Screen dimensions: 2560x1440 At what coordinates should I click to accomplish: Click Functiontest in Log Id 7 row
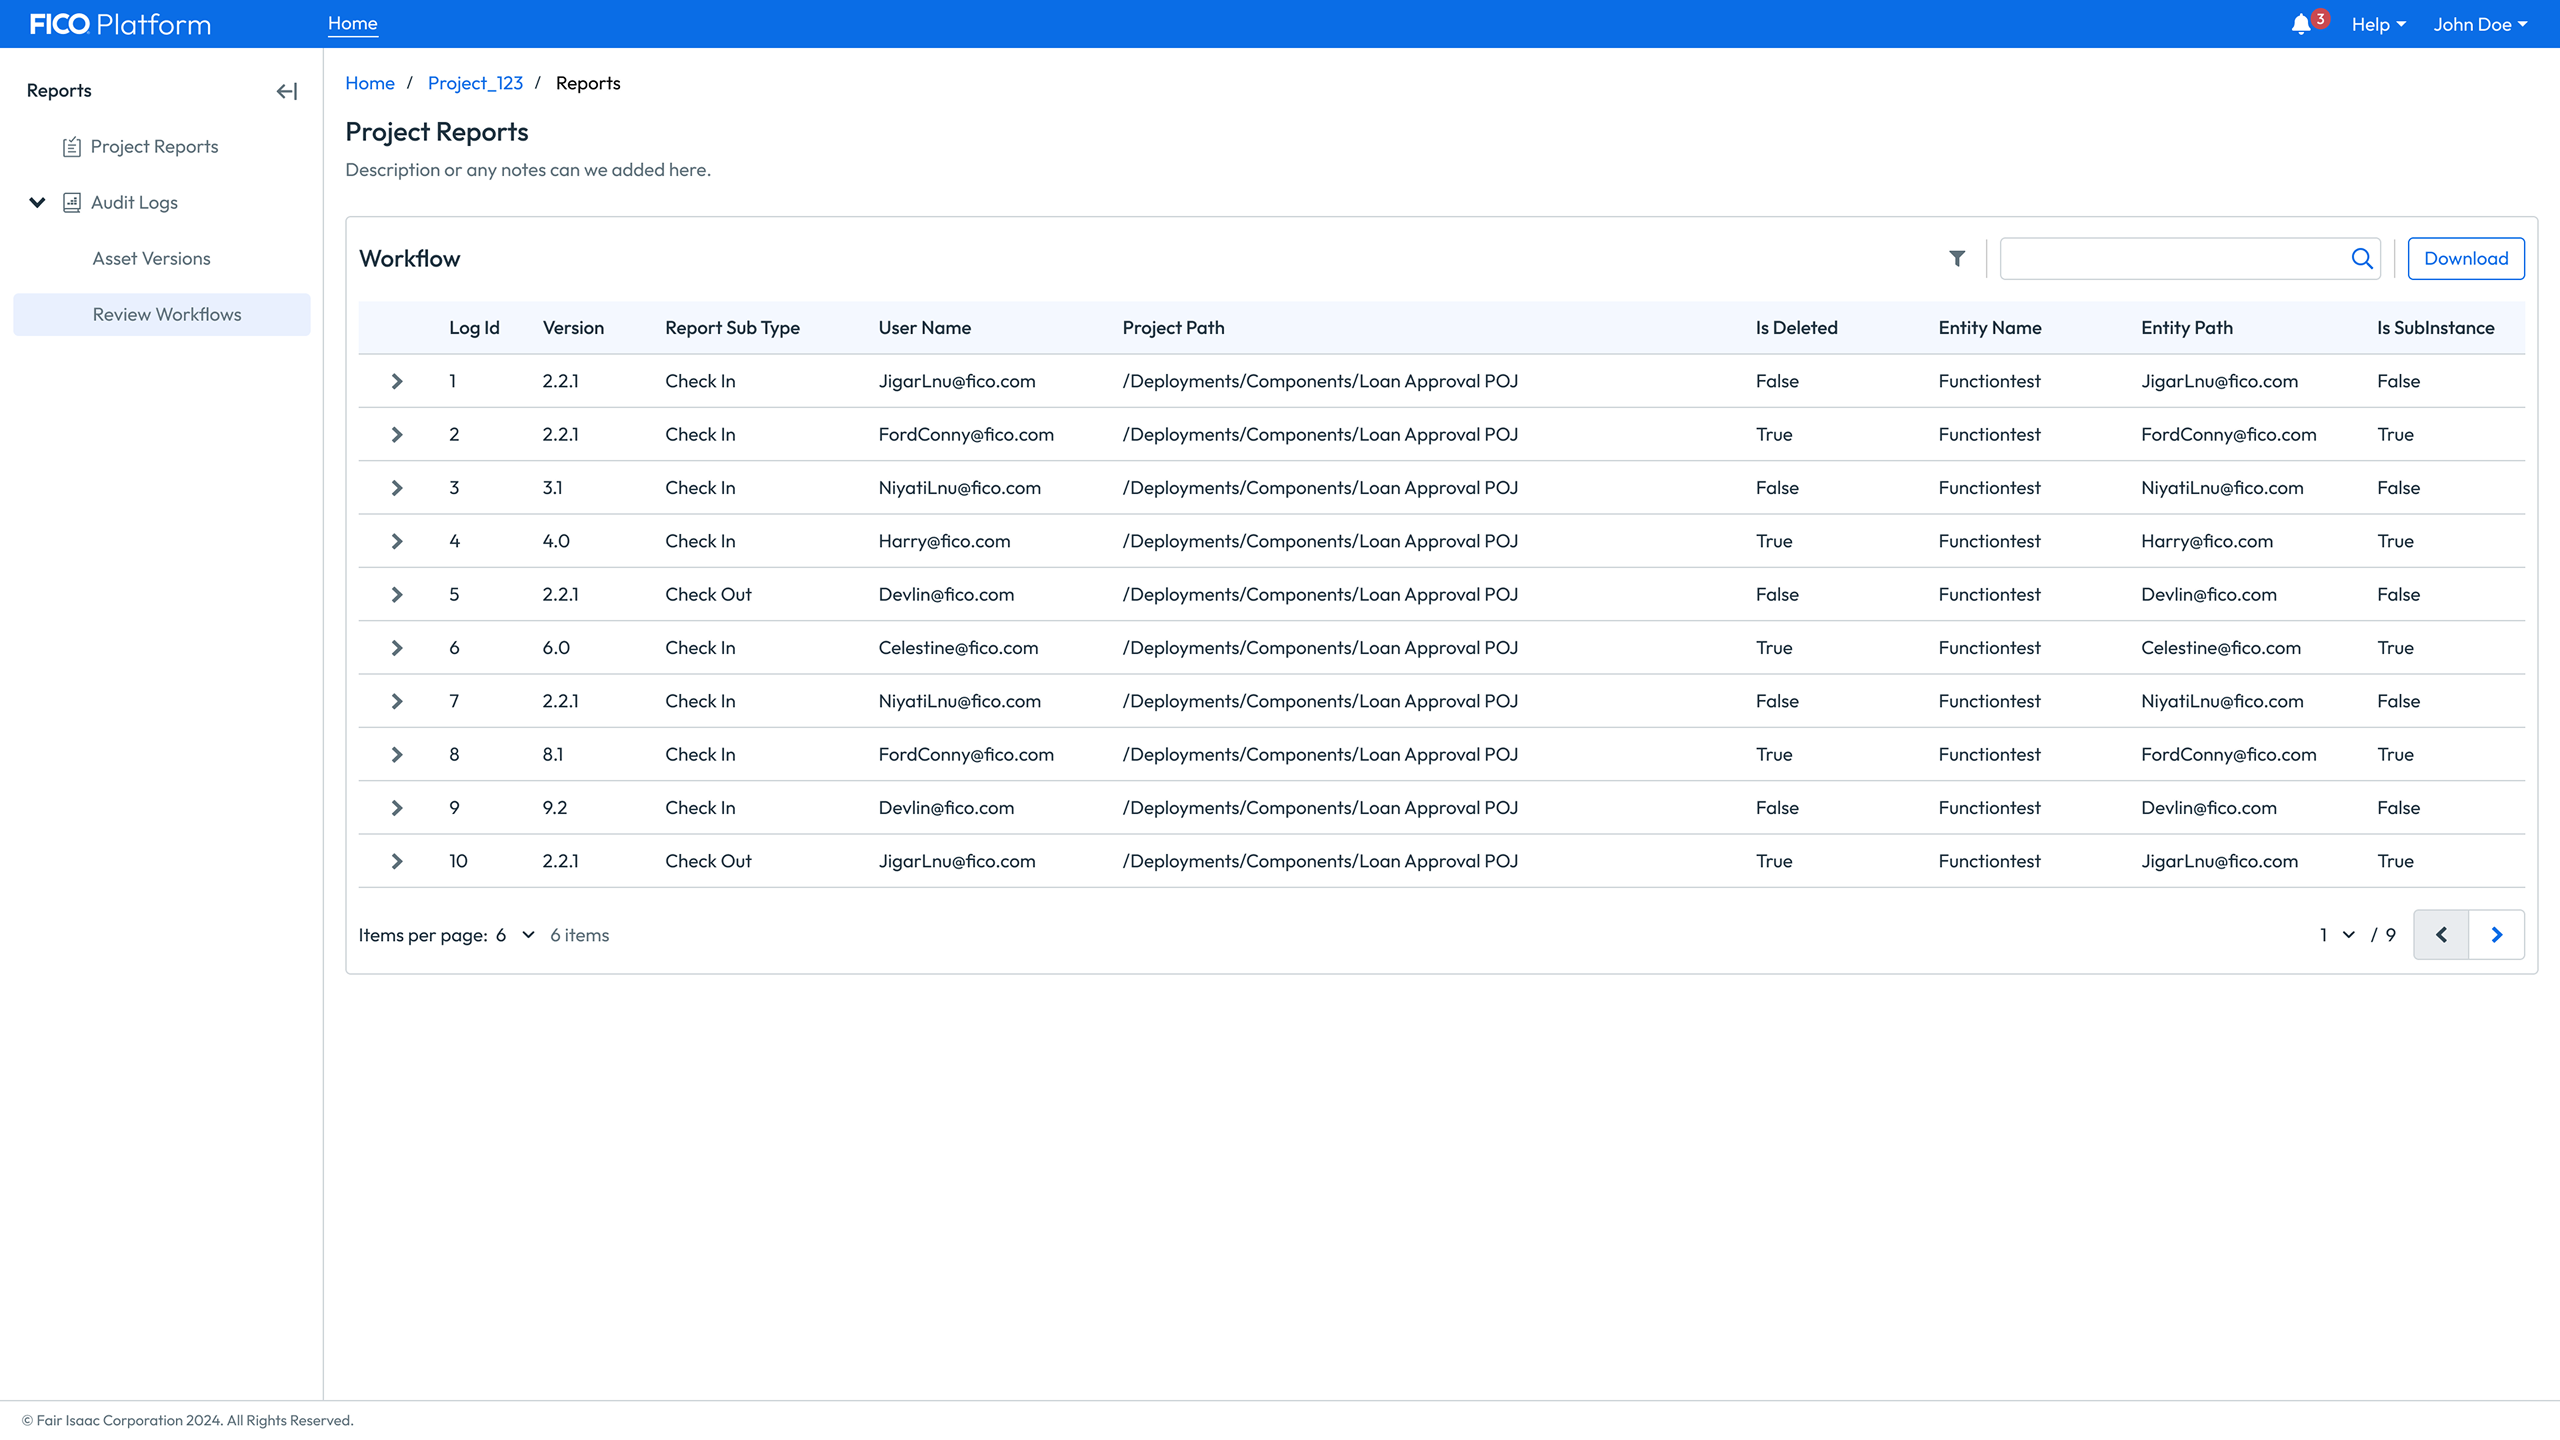(1989, 701)
